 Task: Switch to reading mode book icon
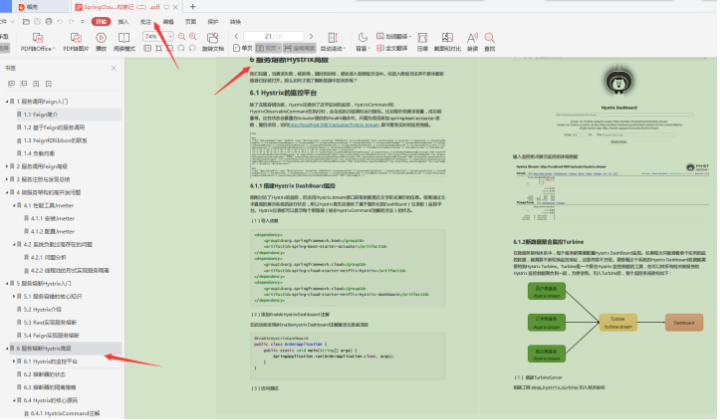124,41
